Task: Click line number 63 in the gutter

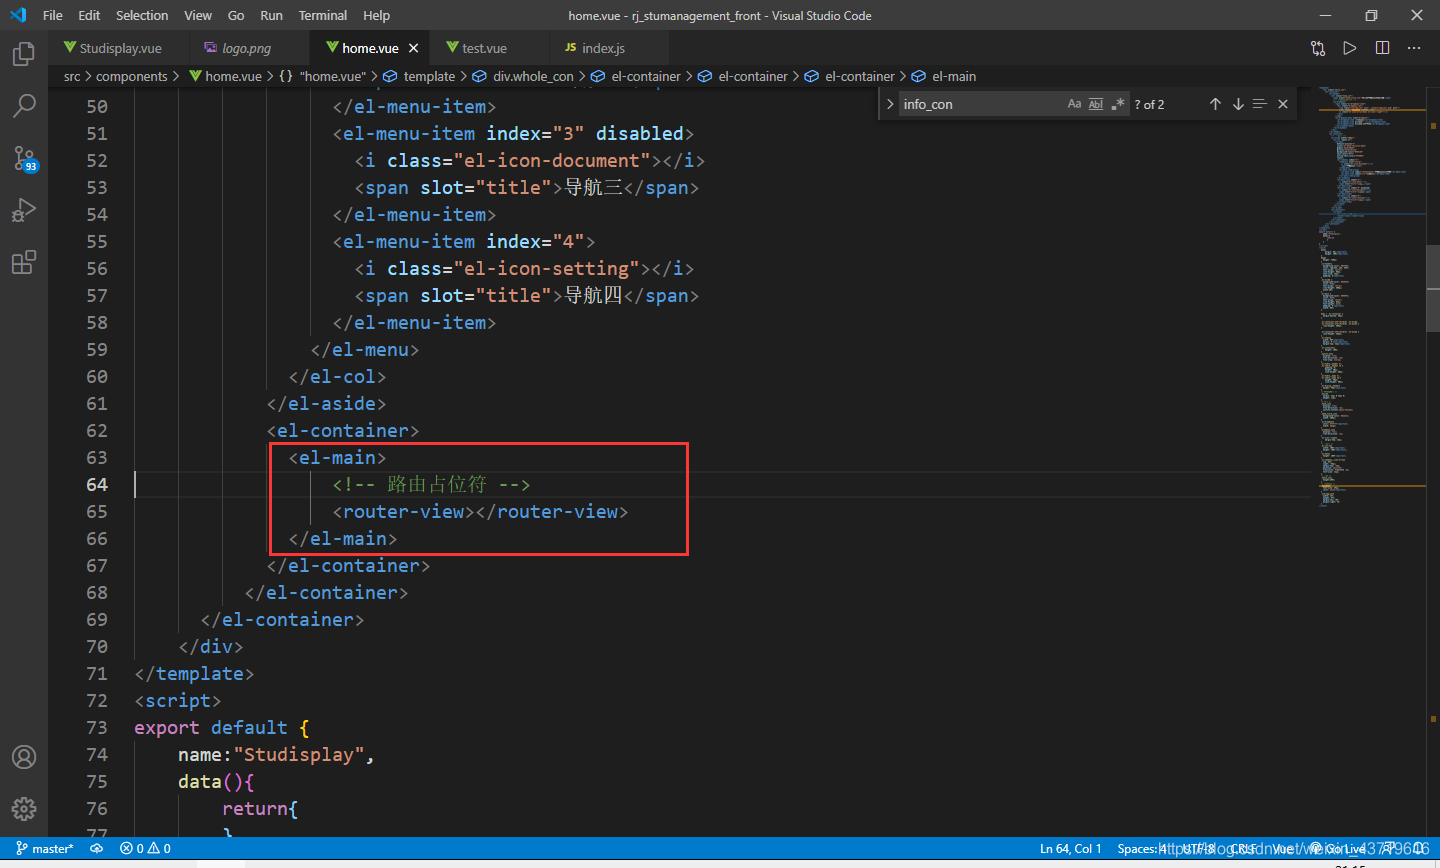Action: point(97,457)
